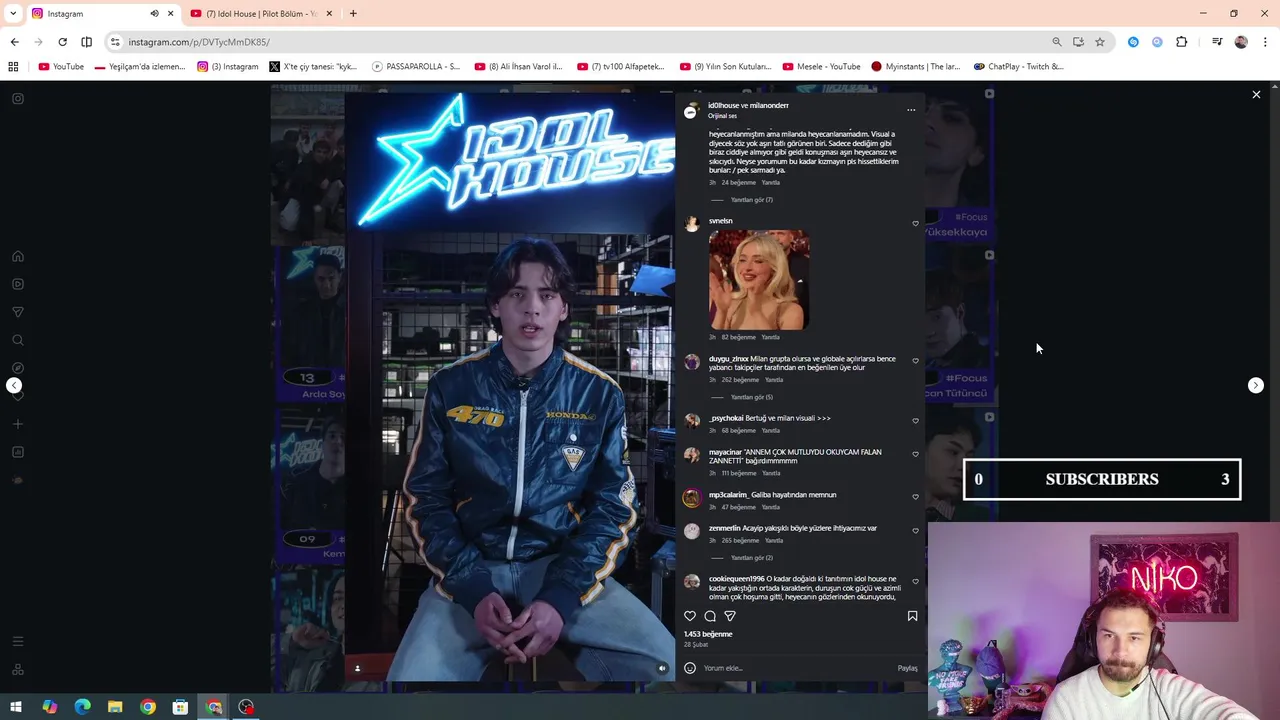Click Yanıtla under duygu_zlnxx's comment
This screenshot has width=1280, height=720.
point(773,380)
